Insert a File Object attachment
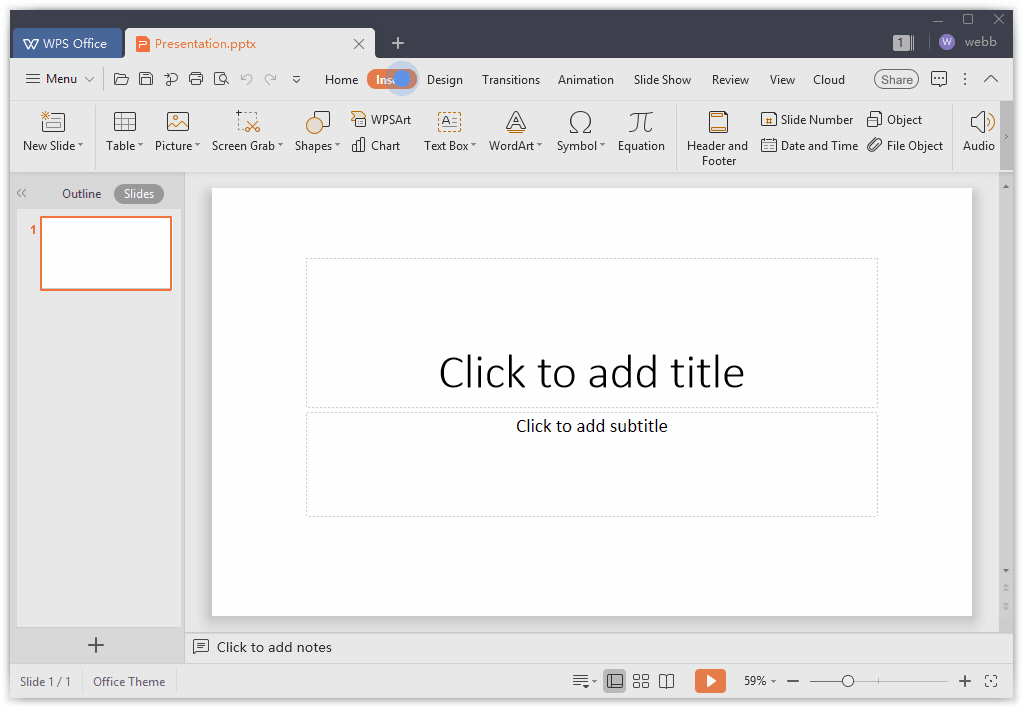This screenshot has width=1023, height=708. [904, 146]
